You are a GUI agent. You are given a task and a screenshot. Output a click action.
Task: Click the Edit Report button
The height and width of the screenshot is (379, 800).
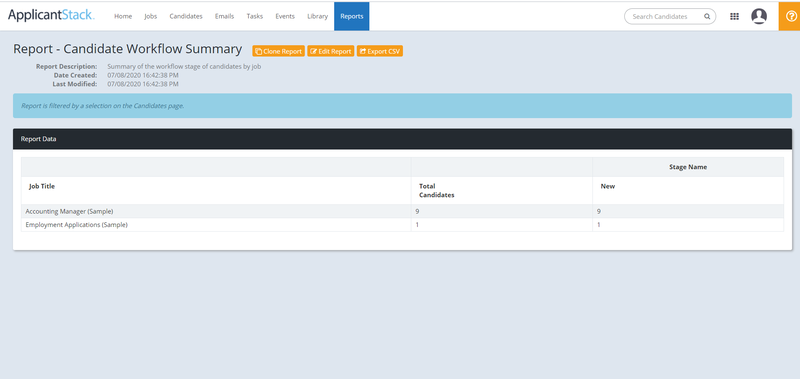pyautogui.click(x=331, y=51)
